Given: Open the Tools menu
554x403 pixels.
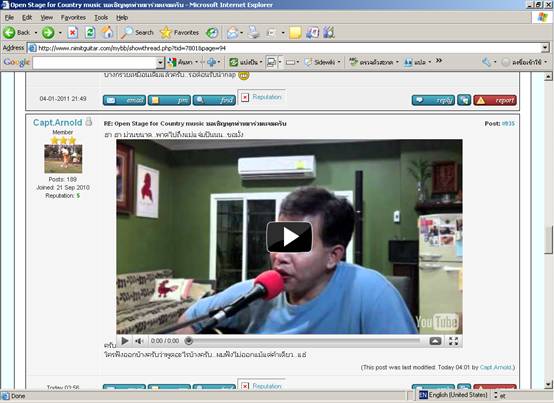Looking at the screenshot, I should pyautogui.click(x=101, y=17).
